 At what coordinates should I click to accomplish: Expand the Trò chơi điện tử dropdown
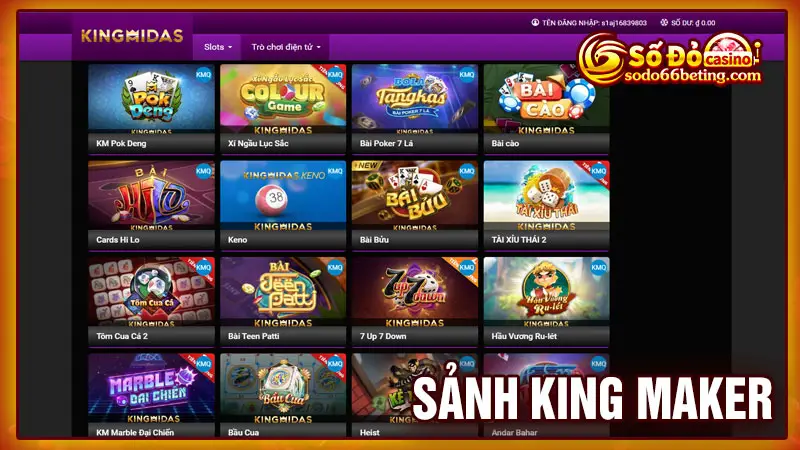(x=286, y=47)
